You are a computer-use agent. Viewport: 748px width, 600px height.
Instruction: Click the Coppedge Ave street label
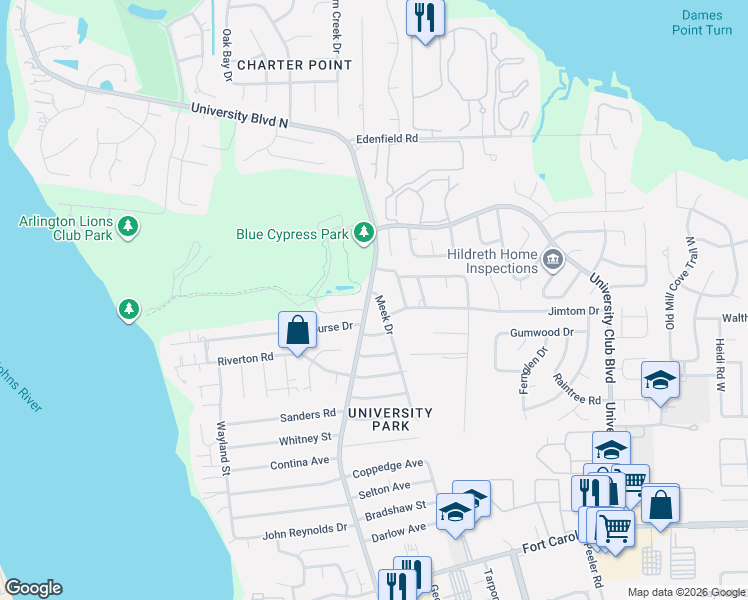pos(387,468)
